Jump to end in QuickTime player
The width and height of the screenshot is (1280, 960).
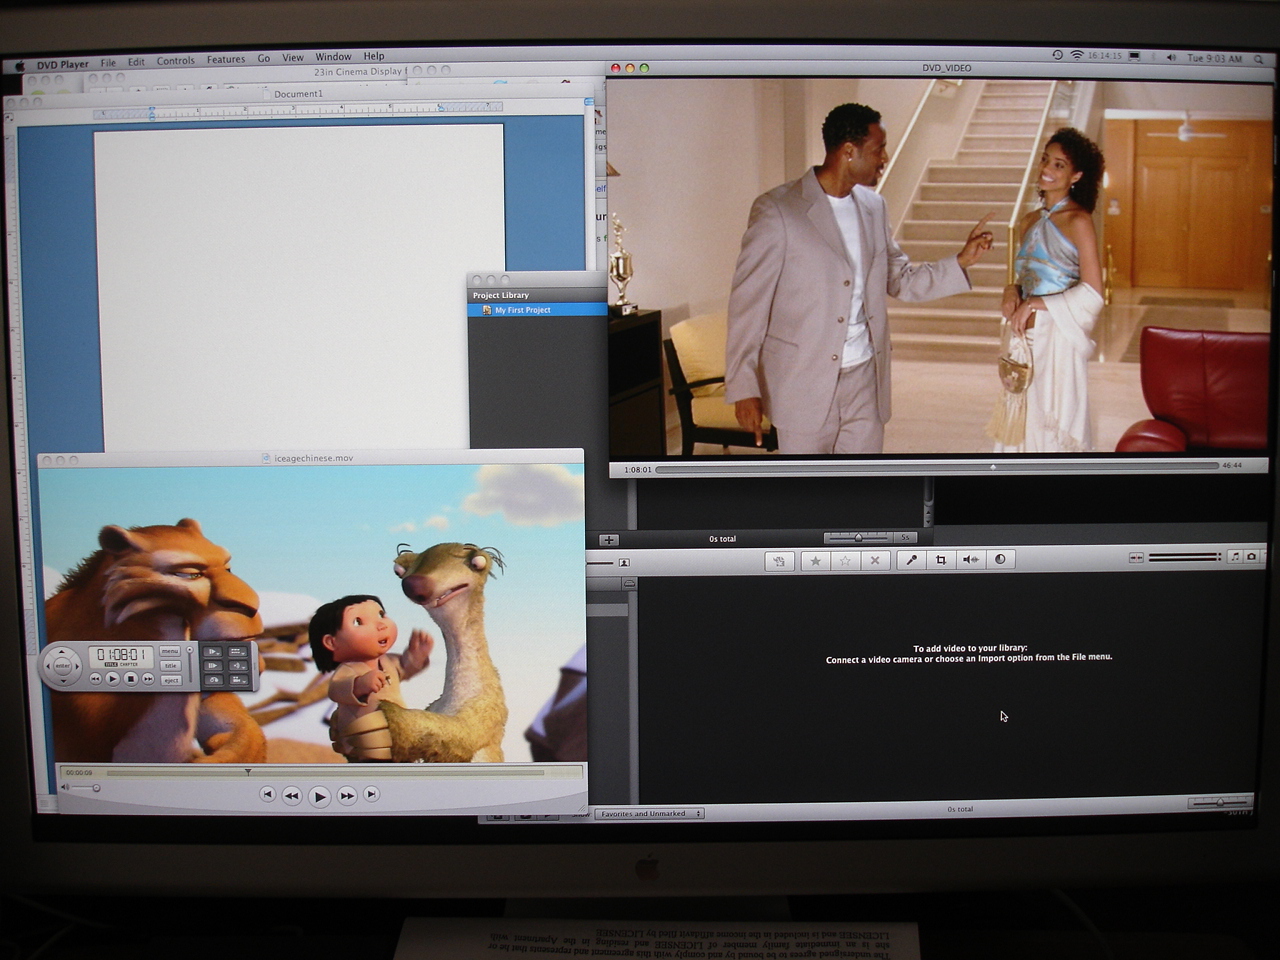pos(371,794)
